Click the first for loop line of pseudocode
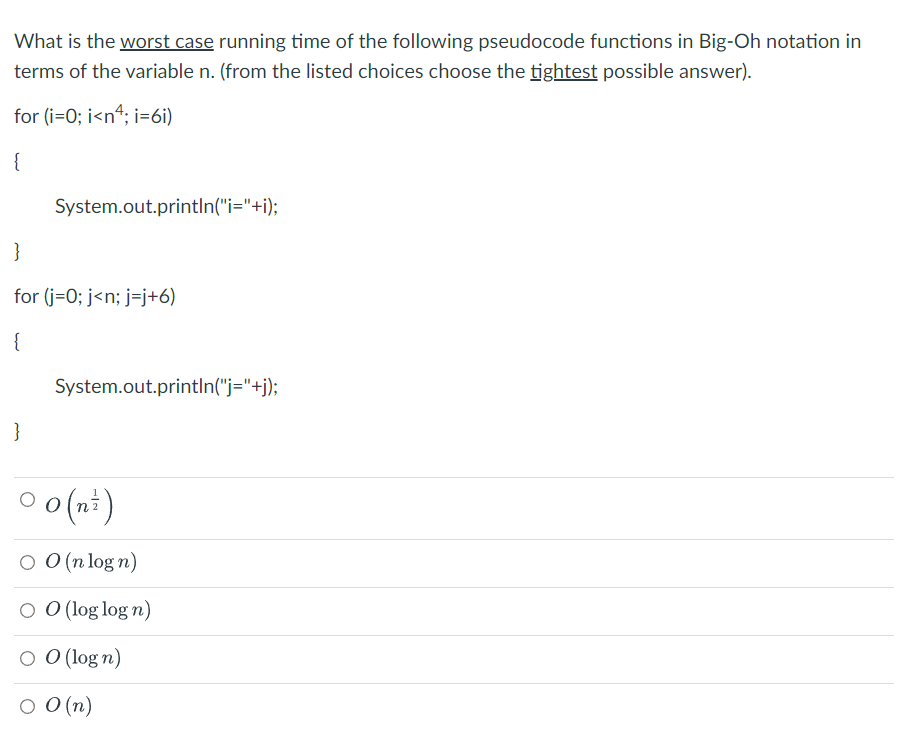This screenshot has width=905, height=747. point(94,116)
